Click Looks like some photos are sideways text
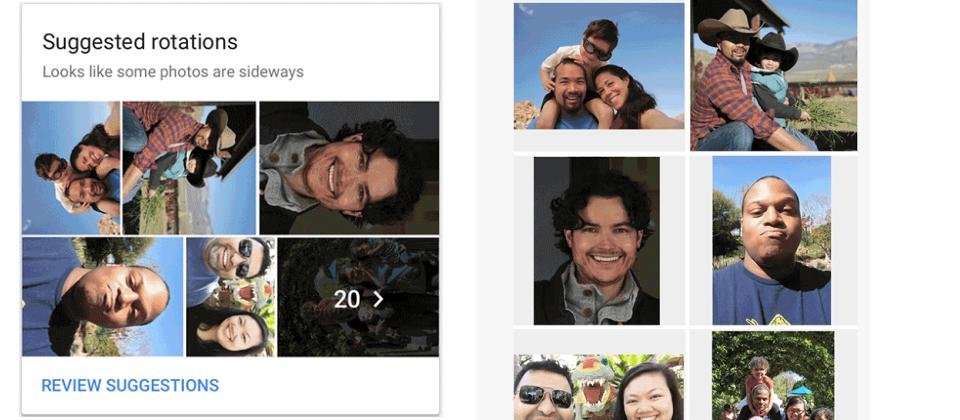The image size is (960, 420). pos(173,72)
